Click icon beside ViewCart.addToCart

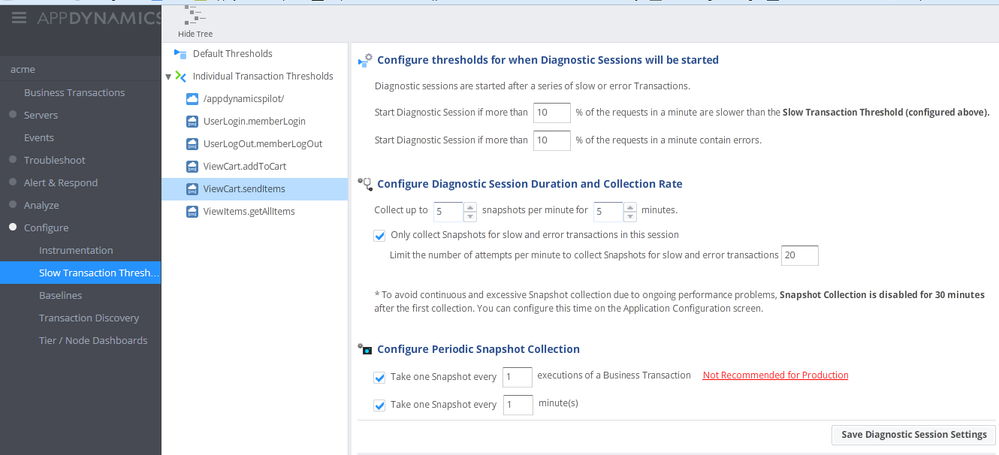192,167
